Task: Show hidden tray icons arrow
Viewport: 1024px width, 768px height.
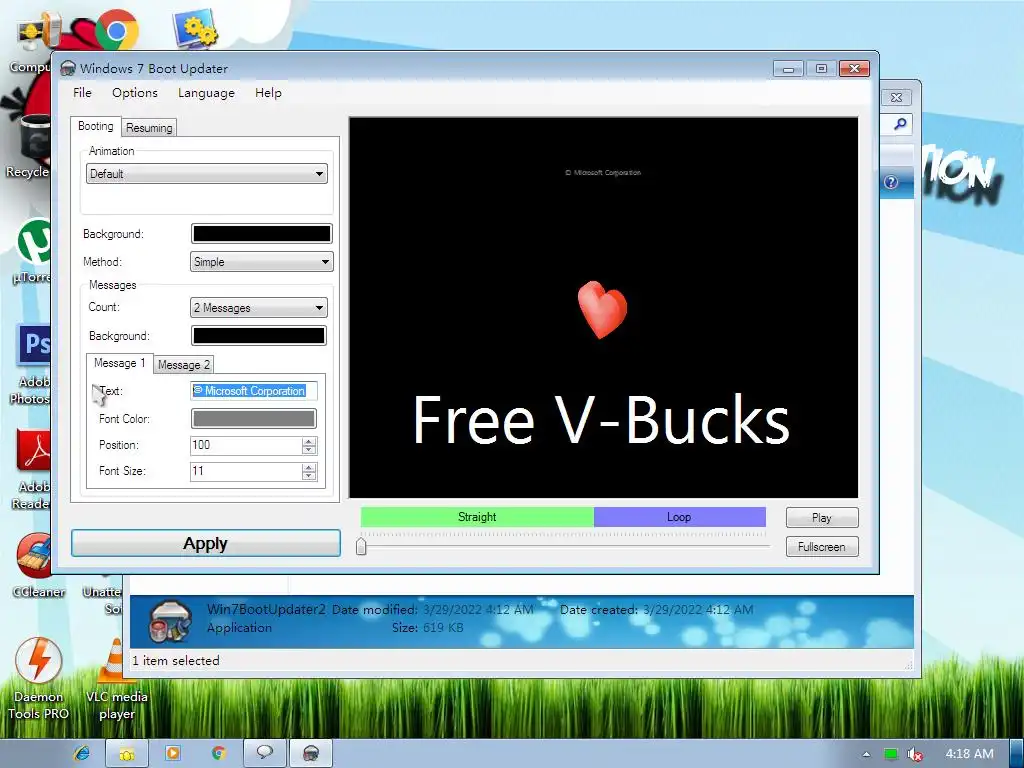Action: [x=866, y=754]
